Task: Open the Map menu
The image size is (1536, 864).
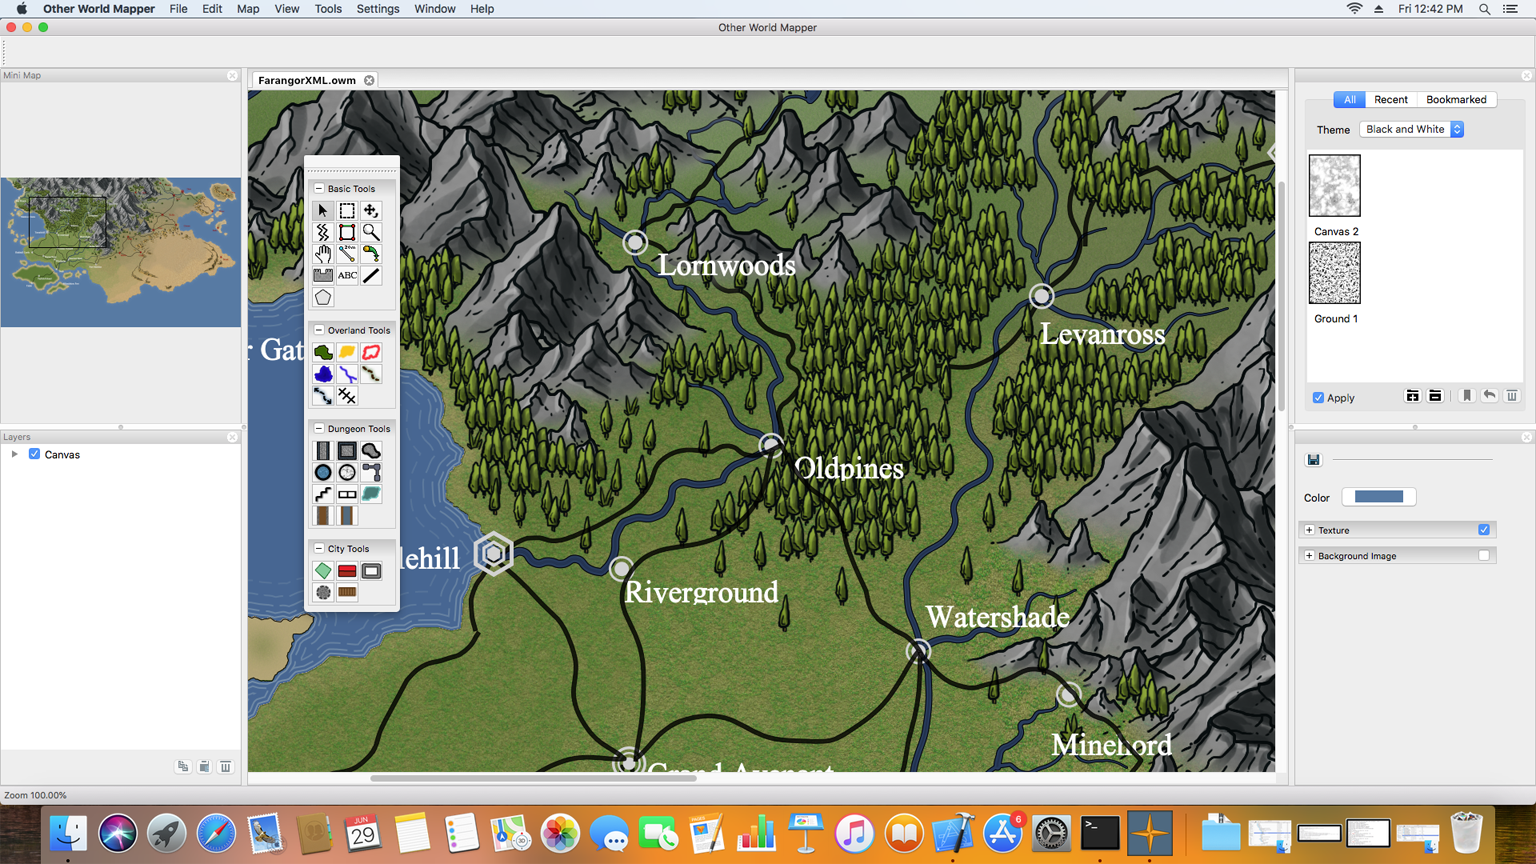Action: 248,9
